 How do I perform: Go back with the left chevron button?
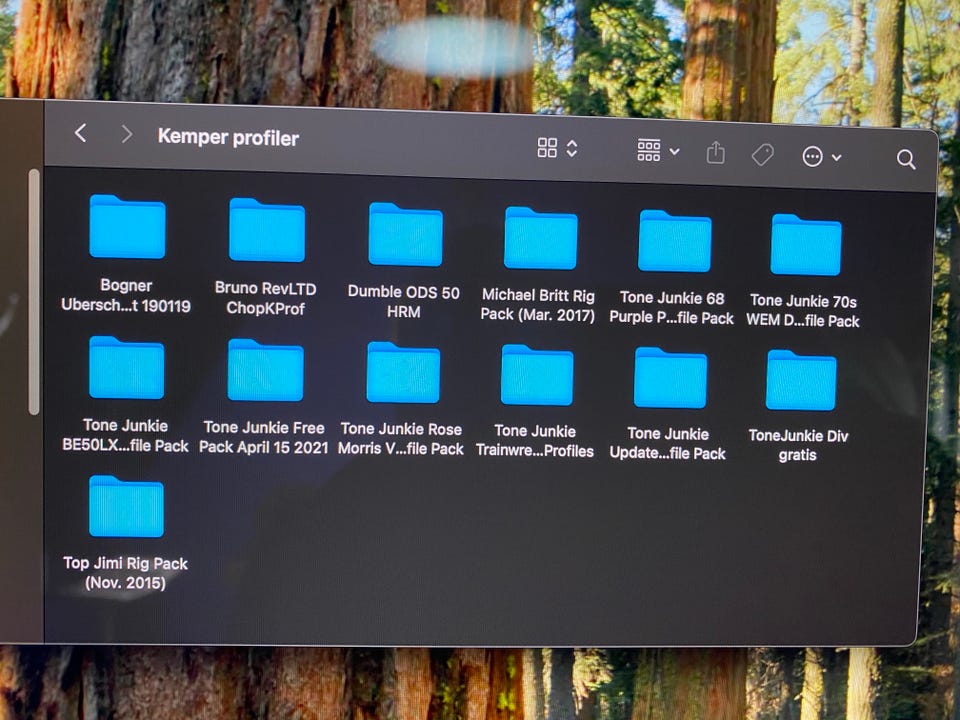(x=80, y=132)
